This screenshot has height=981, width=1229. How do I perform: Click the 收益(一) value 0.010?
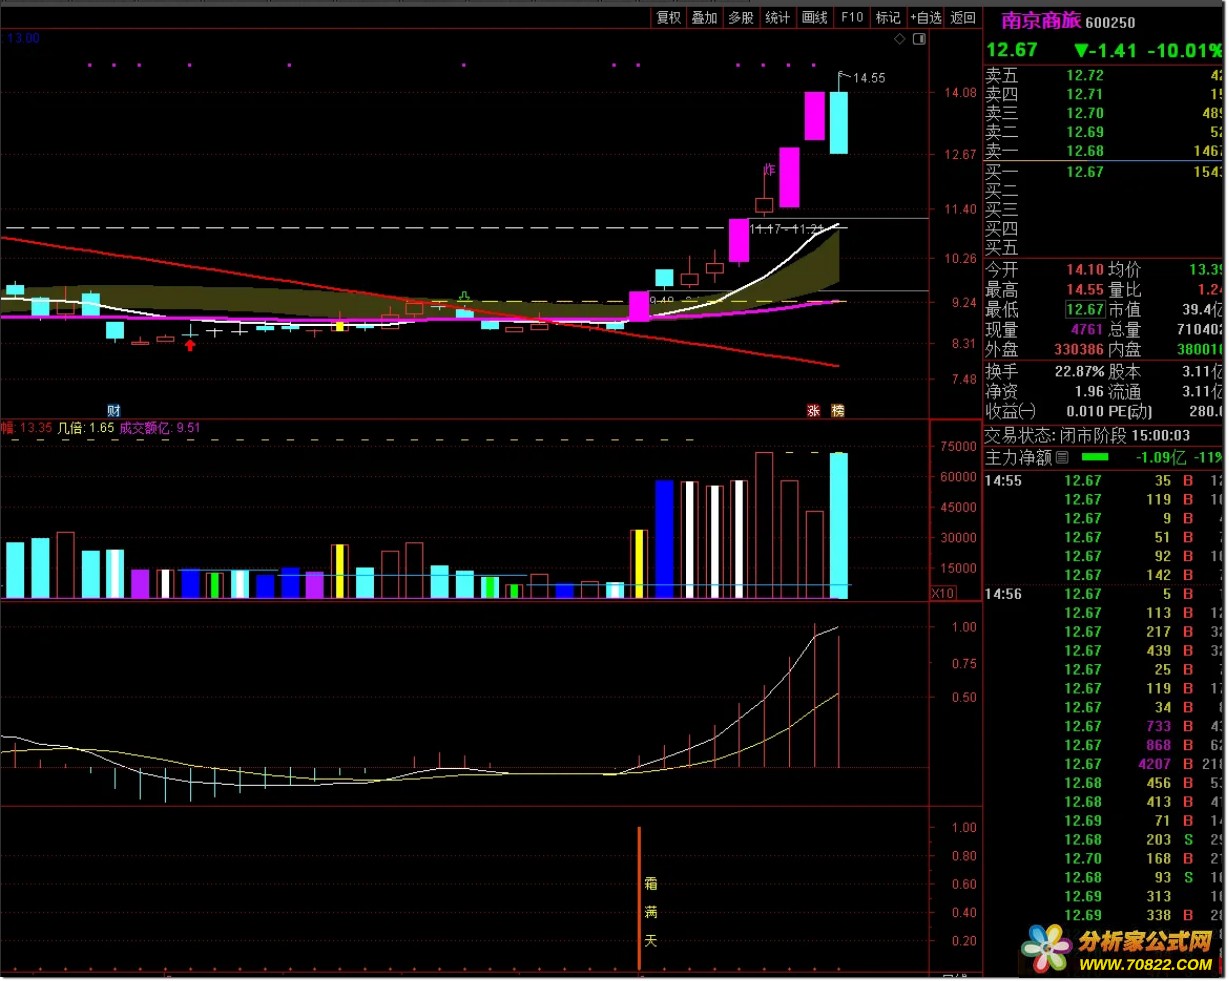coord(1085,412)
